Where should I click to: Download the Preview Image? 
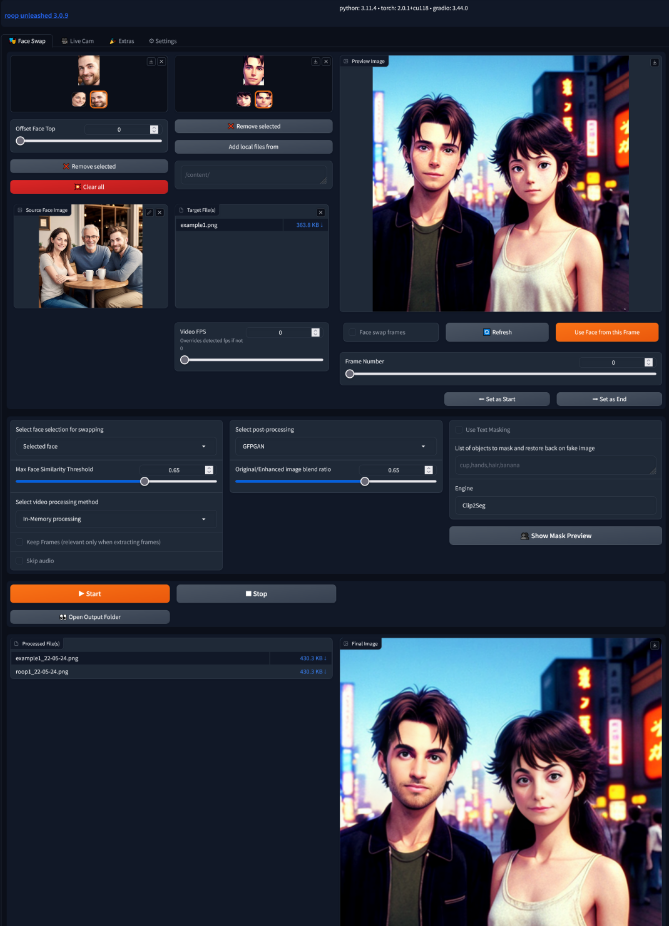pos(654,62)
